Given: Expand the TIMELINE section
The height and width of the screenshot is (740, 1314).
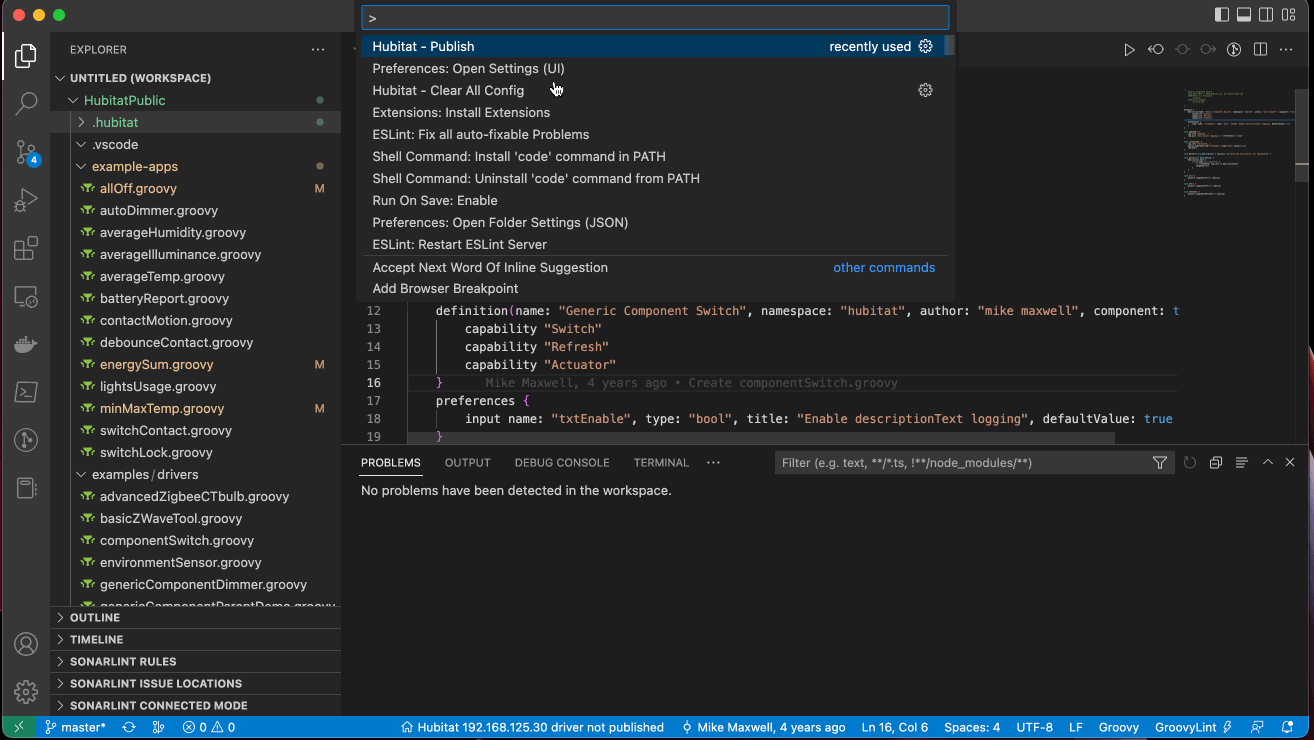Looking at the screenshot, I should (x=195, y=639).
